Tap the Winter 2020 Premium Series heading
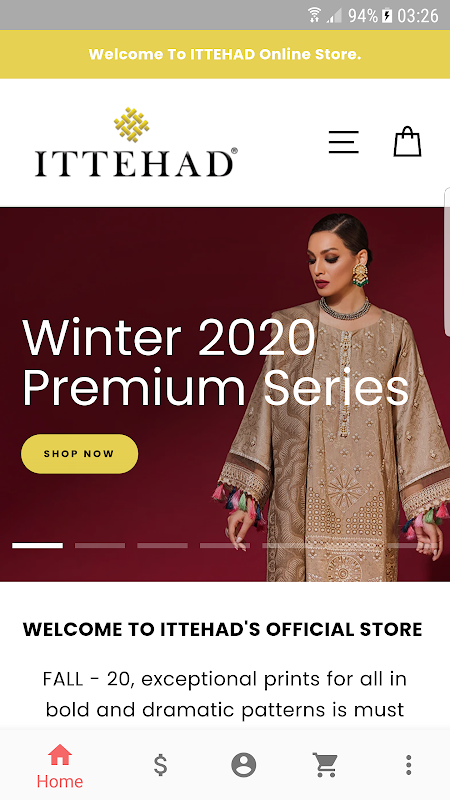450x800 pixels. [x=215, y=363]
